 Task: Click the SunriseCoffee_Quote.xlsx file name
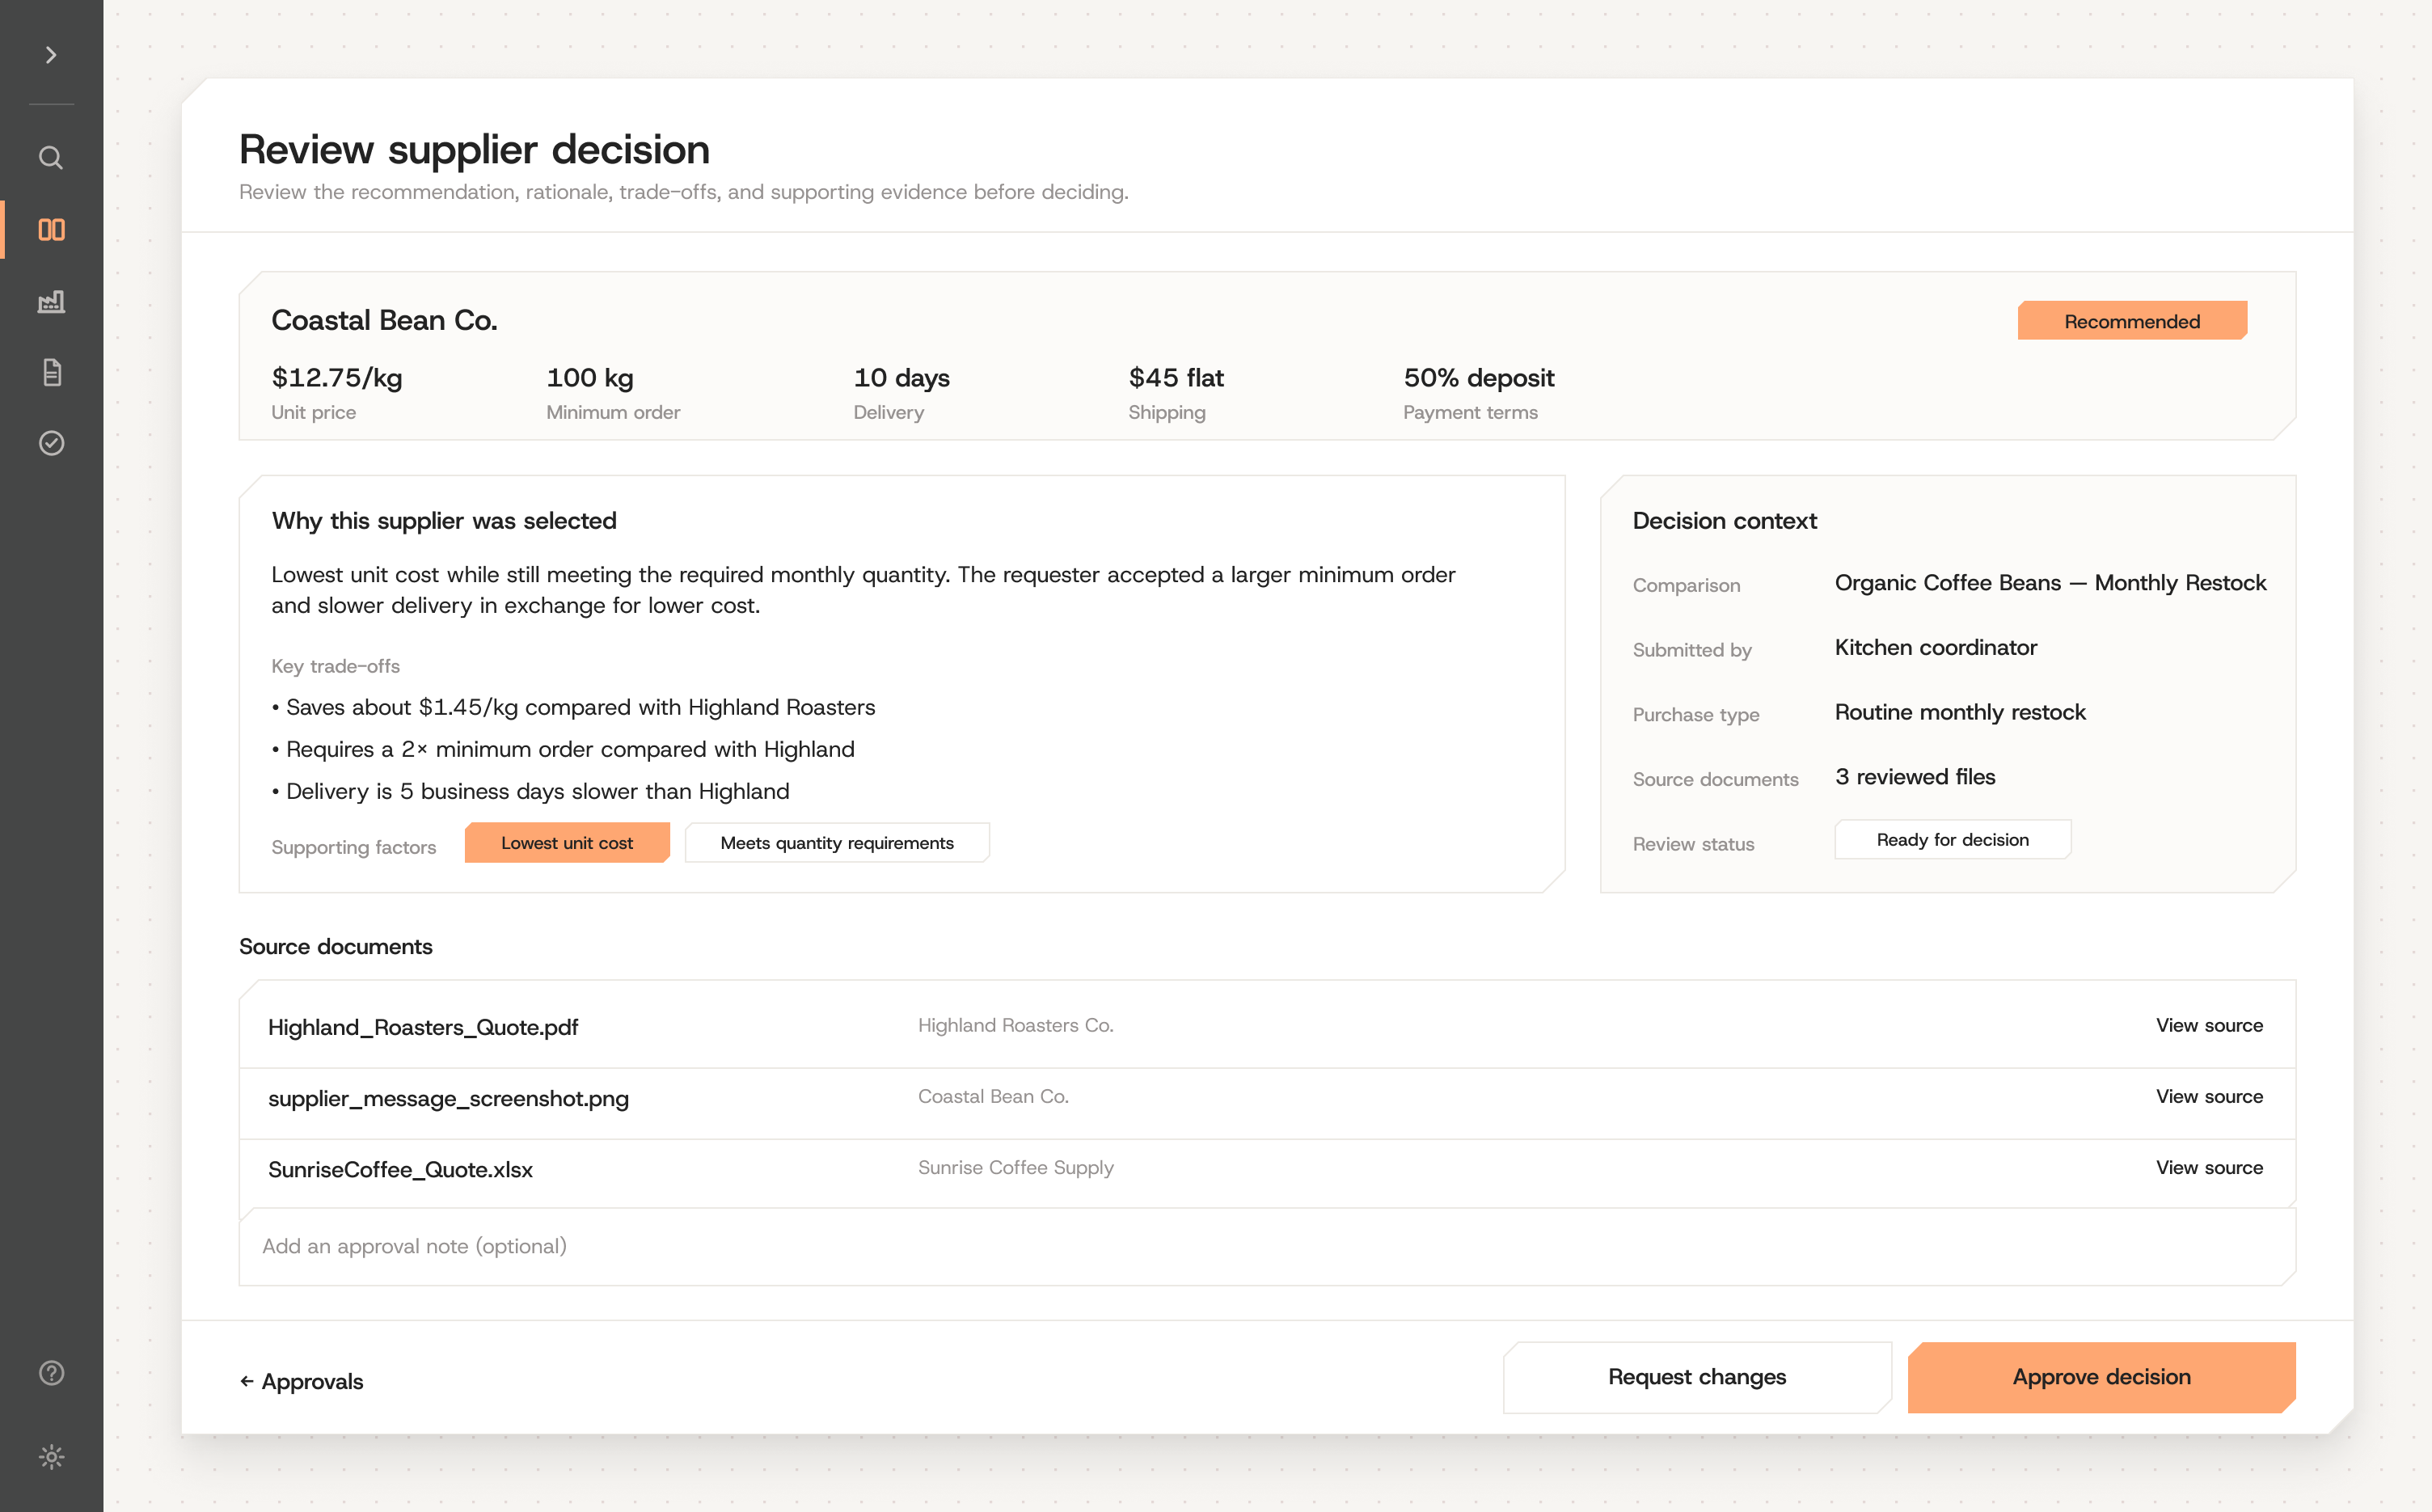click(400, 1169)
